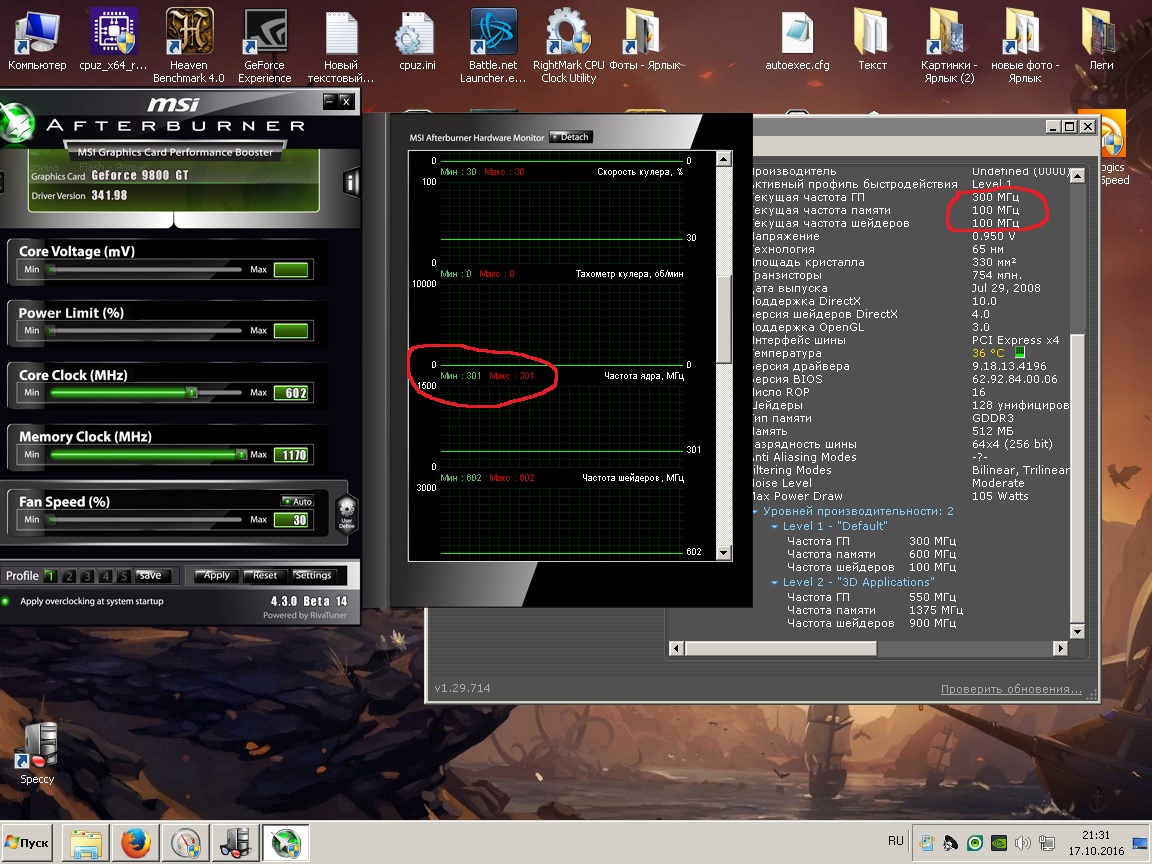
Task: Collapse the 'Уровней производительности' tree node
Action: coord(756,511)
